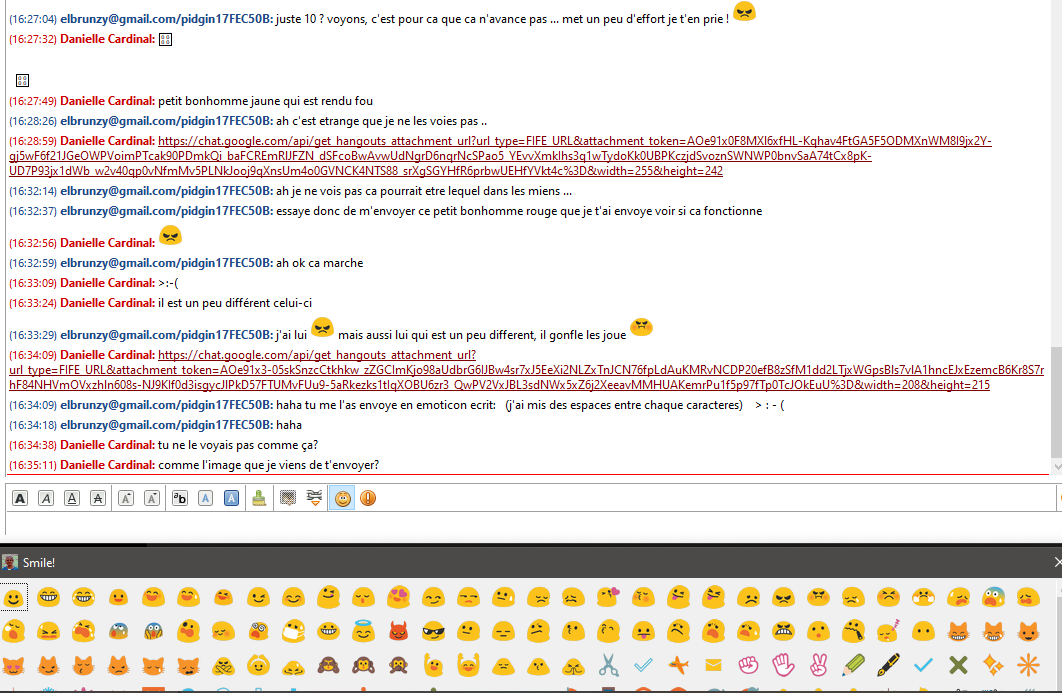Screen dimensions: 1062x693
Task: Pick the sleeping face with zzz emoji
Action: [888, 631]
